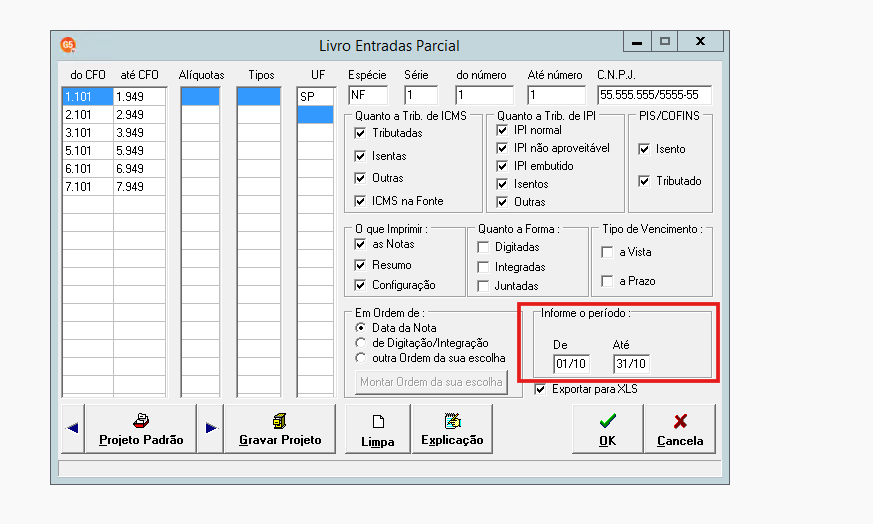Click the right blue arrow button
This screenshot has width=873, height=524.
click(x=211, y=429)
